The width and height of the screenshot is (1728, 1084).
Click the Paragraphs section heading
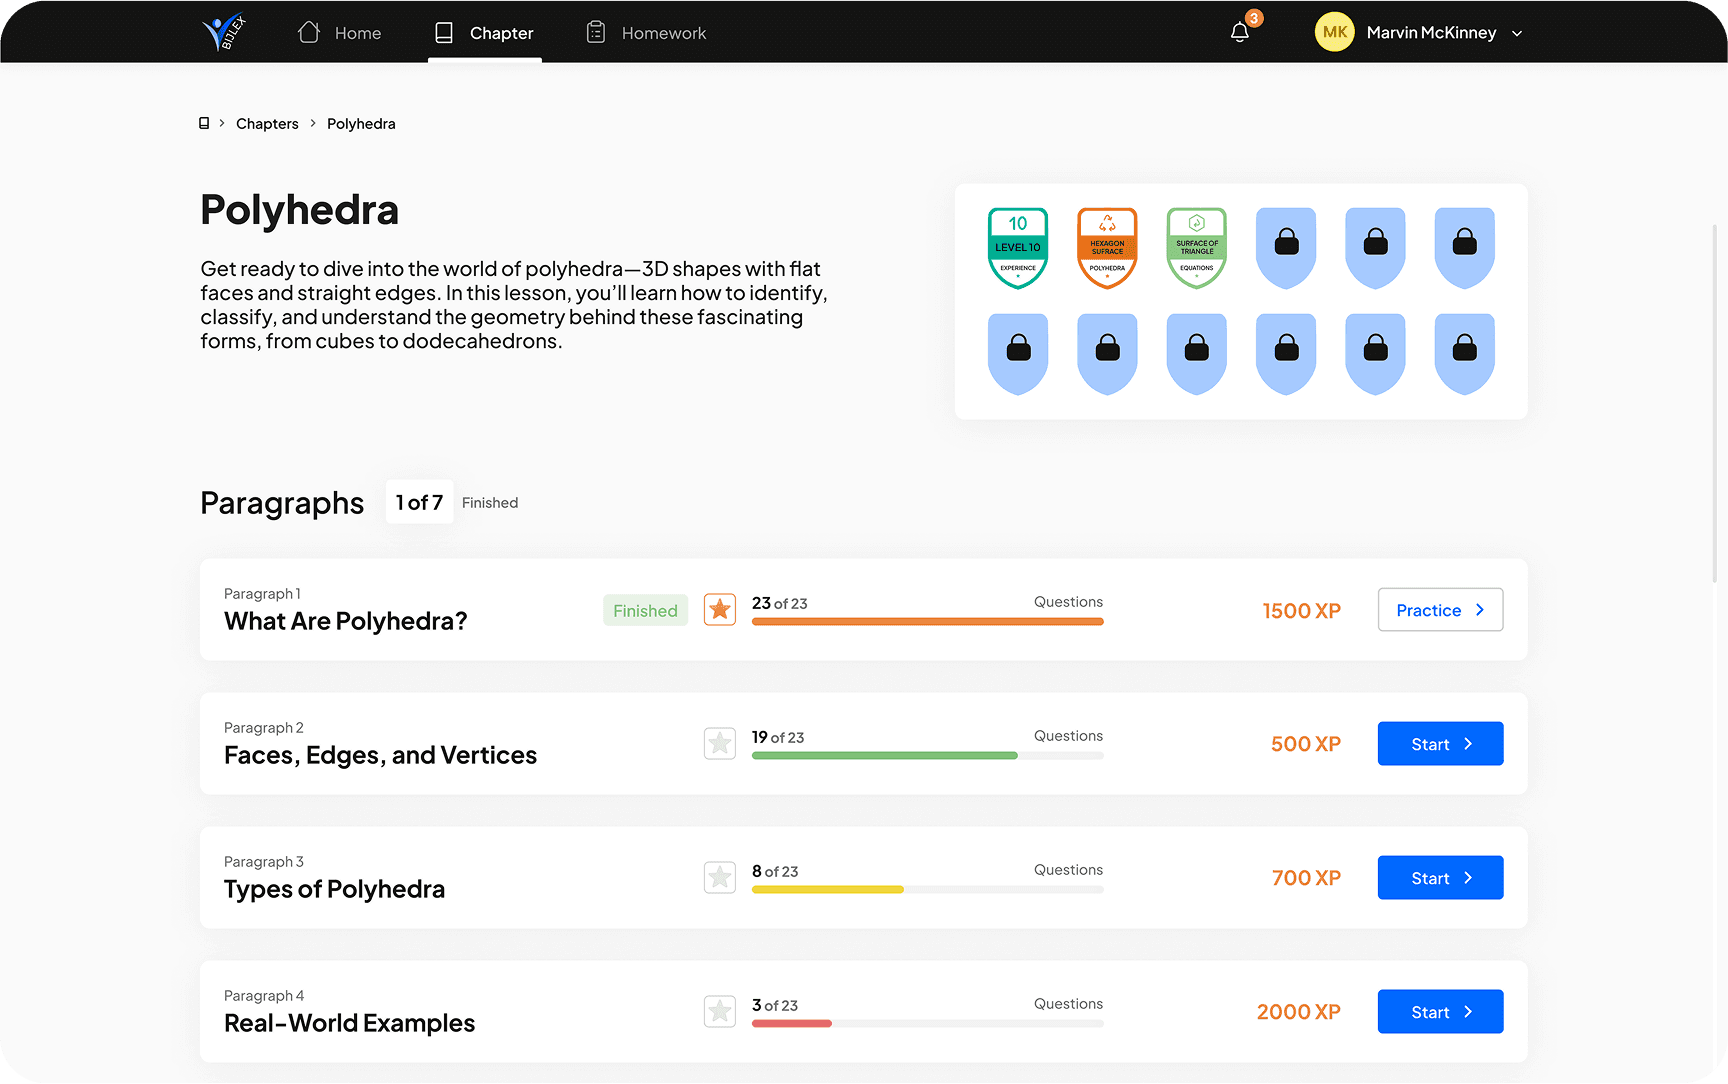pyautogui.click(x=282, y=503)
